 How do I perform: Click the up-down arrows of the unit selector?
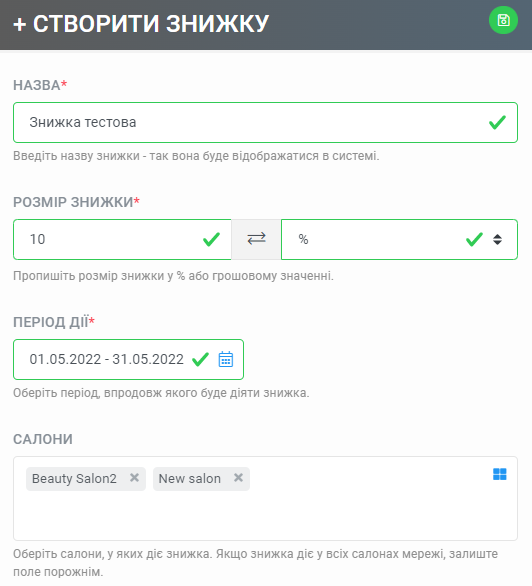point(497,239)
